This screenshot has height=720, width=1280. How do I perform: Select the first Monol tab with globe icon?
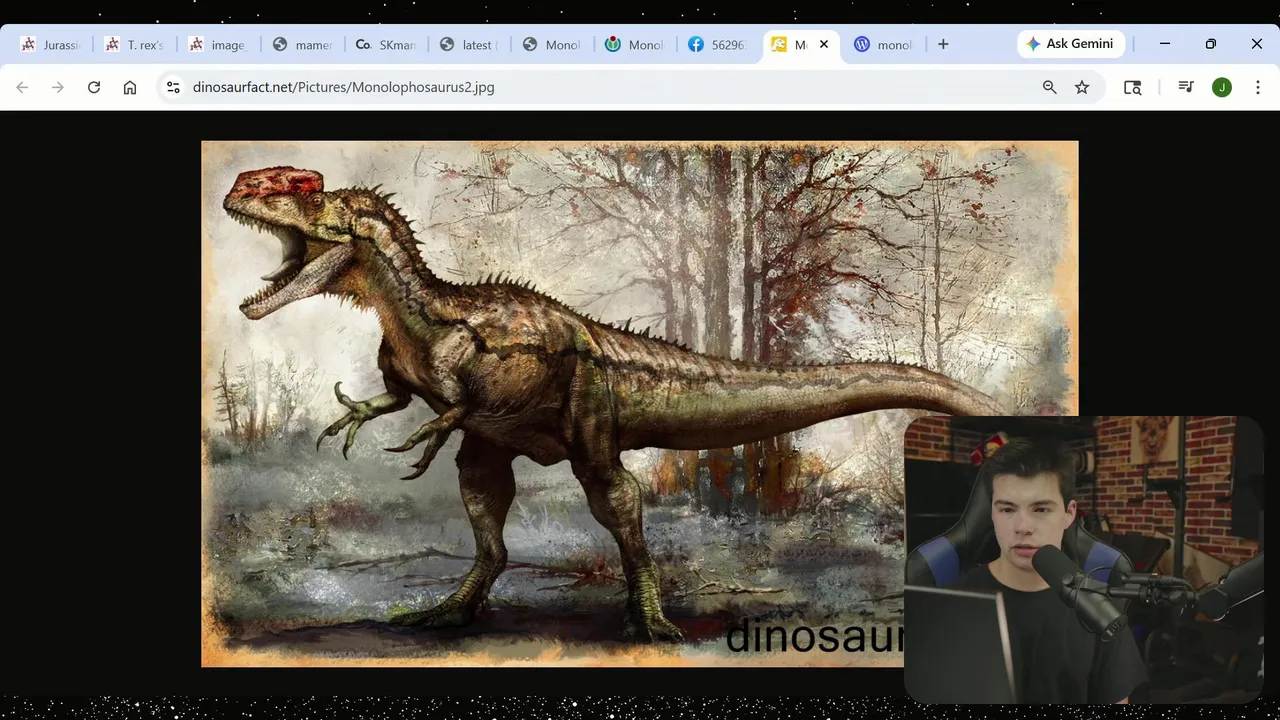point(551,45)
